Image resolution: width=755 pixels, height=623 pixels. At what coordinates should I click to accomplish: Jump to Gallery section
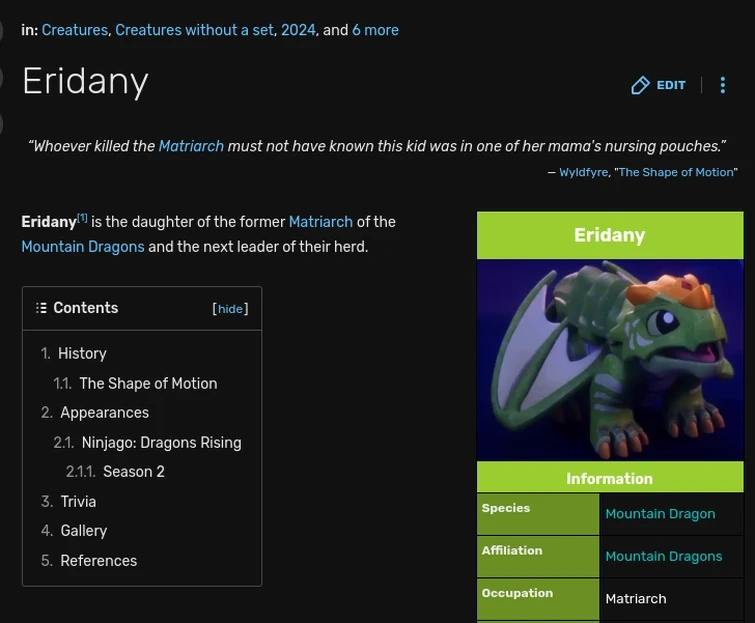83,530
